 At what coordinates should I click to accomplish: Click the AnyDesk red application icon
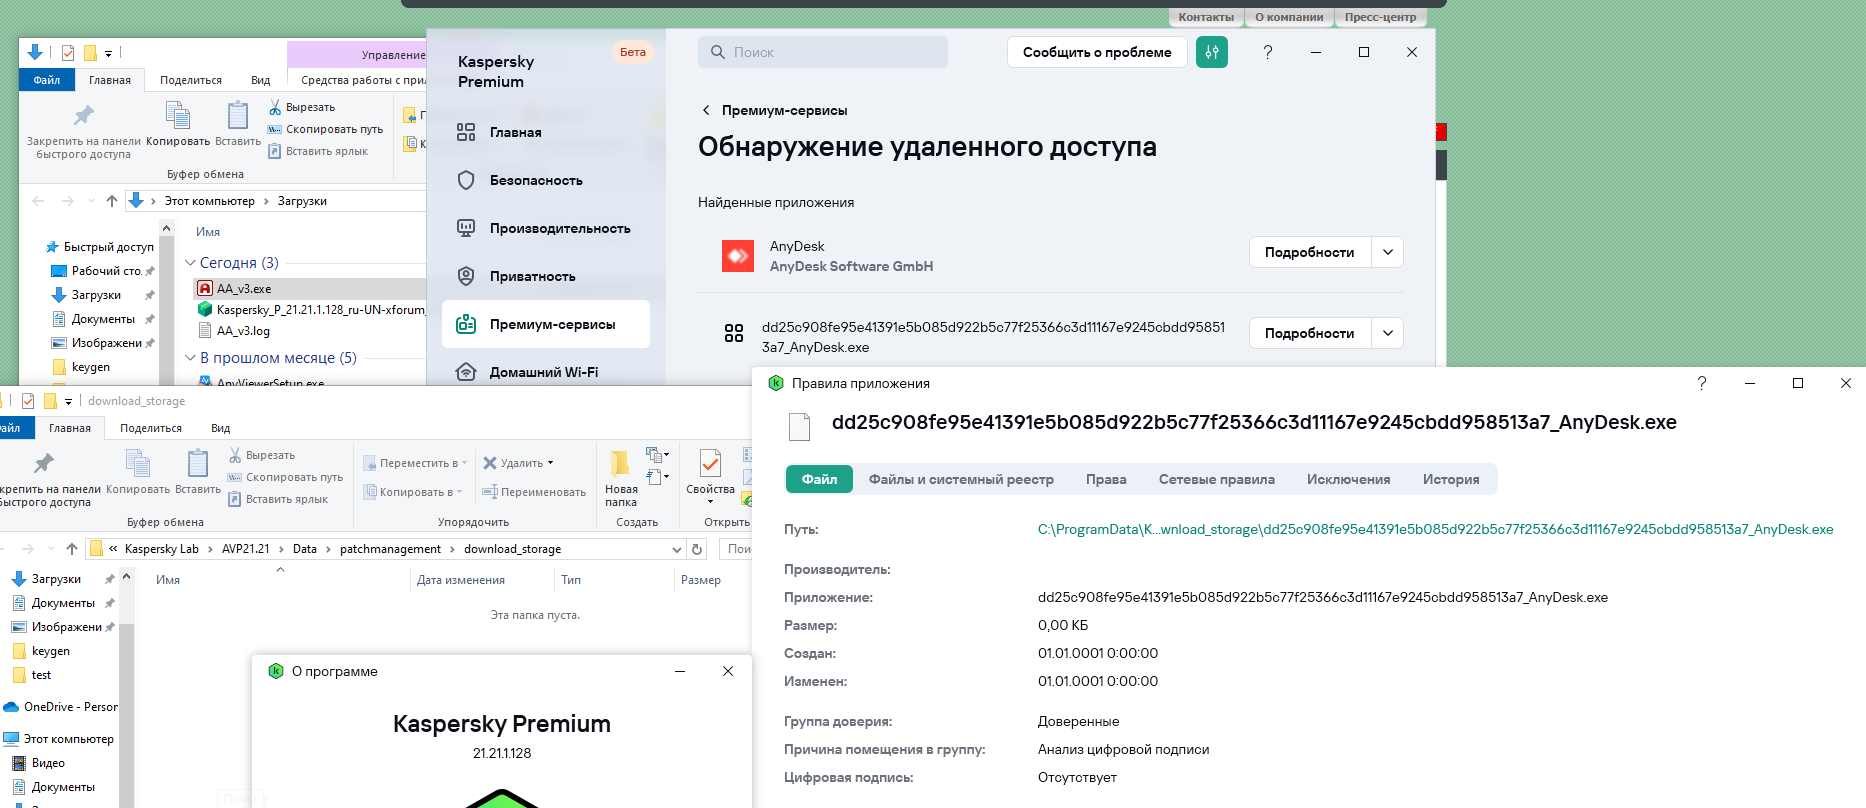(738, 256)
